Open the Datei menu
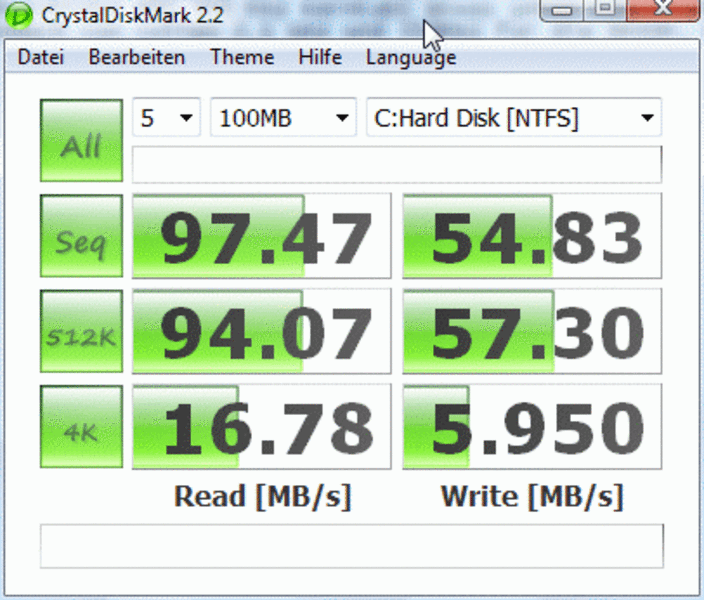The height and width of the screenshot is (600, 704). tap(40, 57)
